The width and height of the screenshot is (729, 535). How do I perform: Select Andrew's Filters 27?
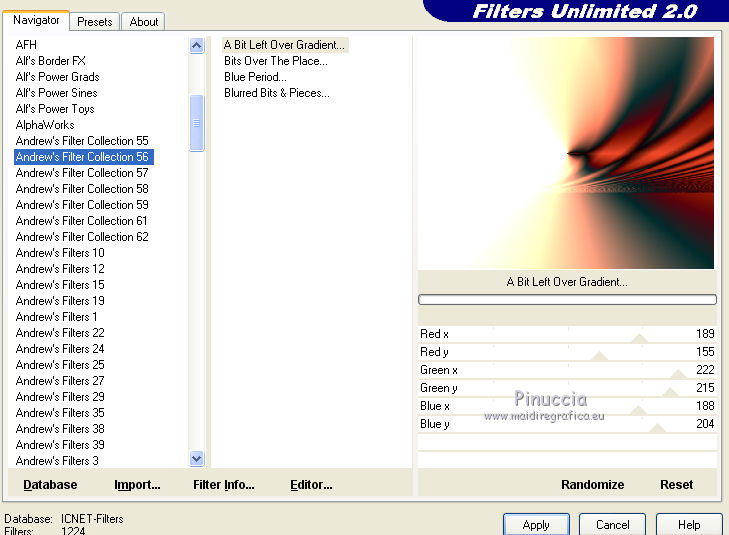pos(60,381)
